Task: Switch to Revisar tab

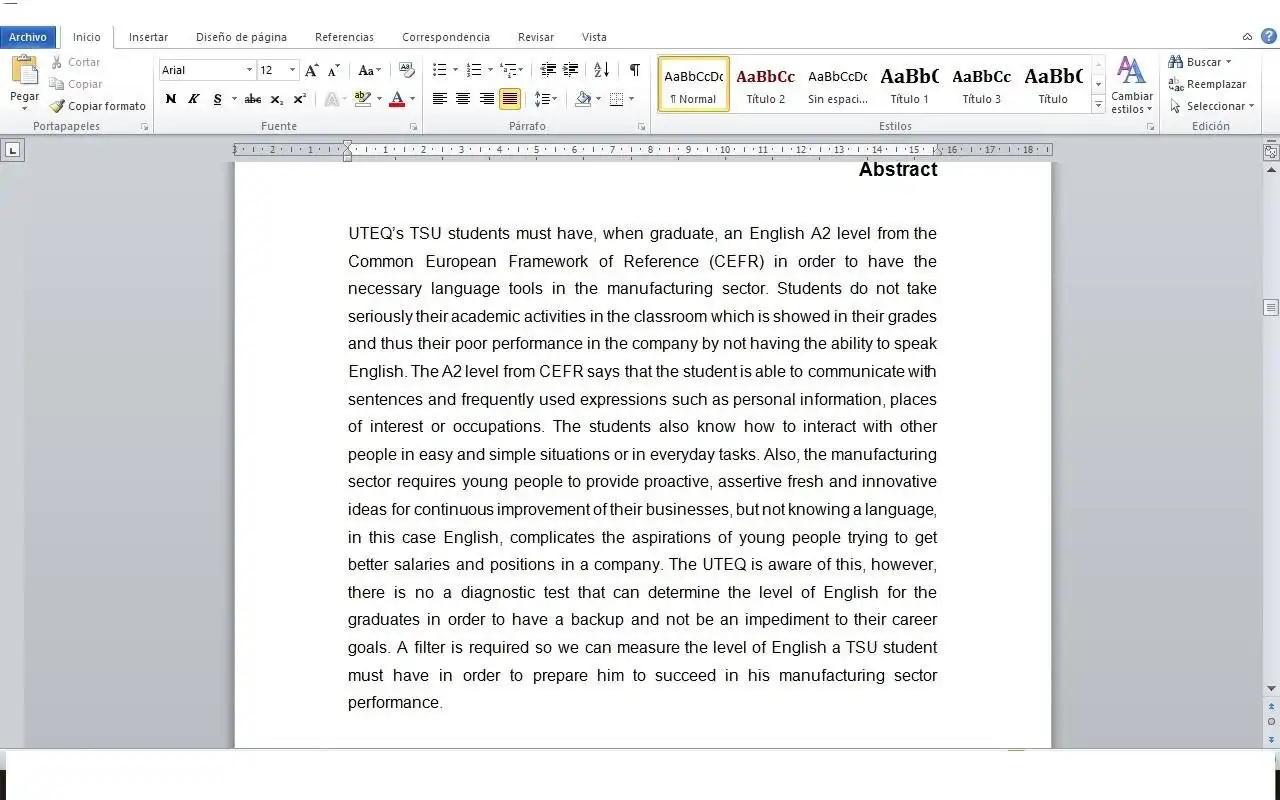Action: pos(536,37)
